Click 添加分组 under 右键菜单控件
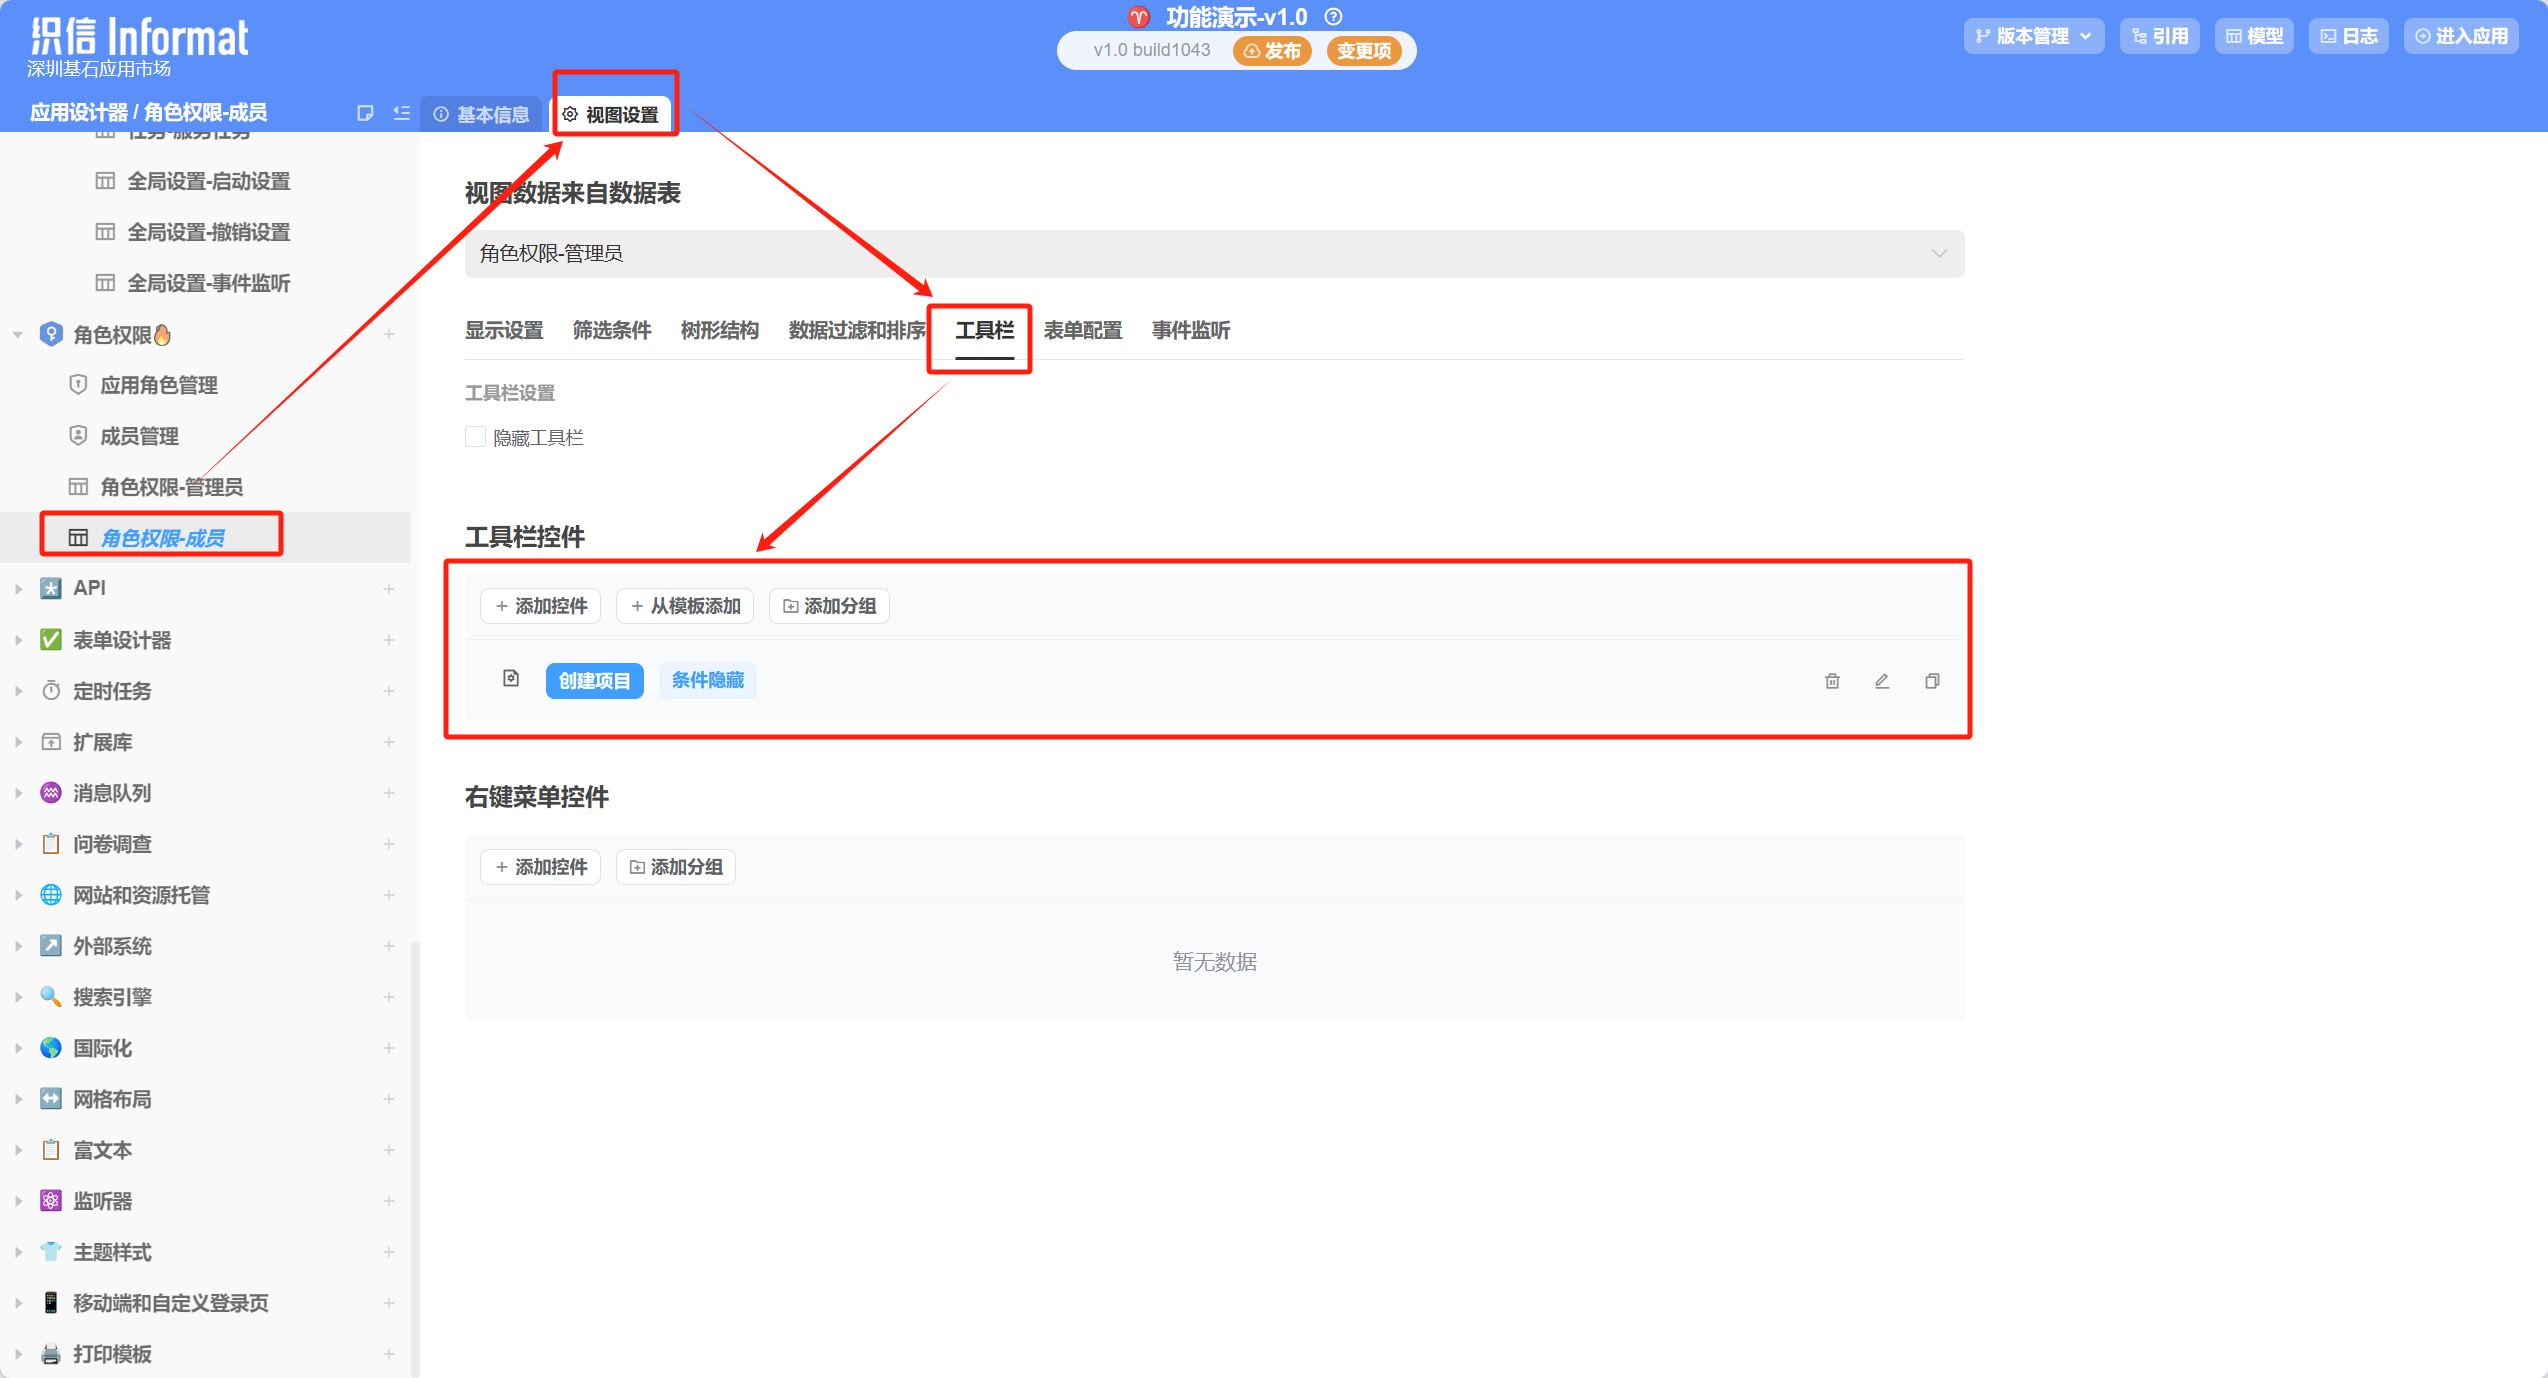 (676, 867)
